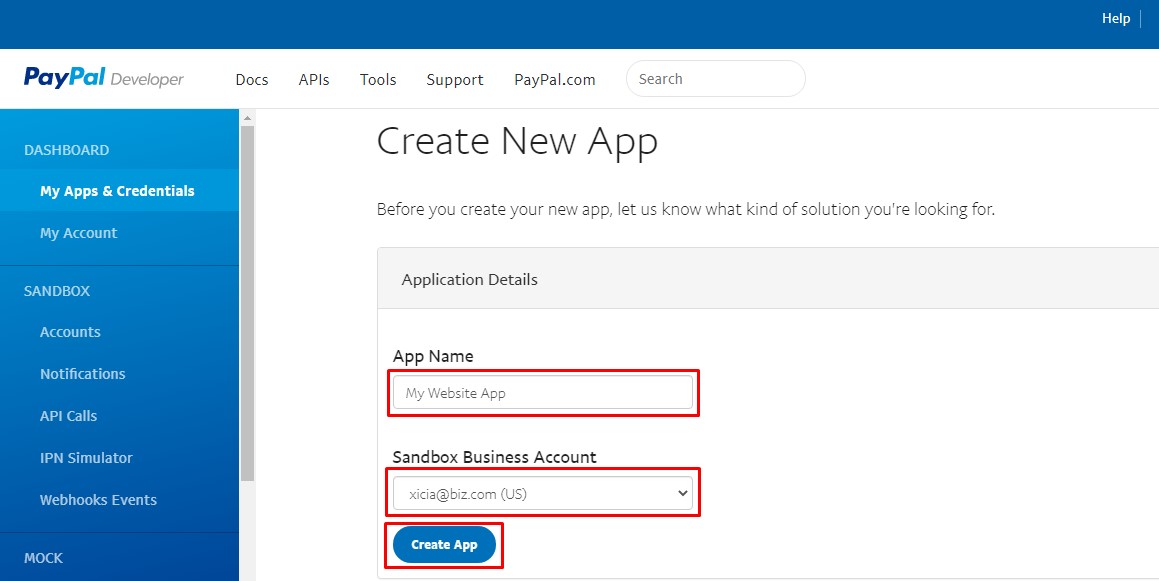
Task: Open Webhooks Events page
Action: click(98, 500)
